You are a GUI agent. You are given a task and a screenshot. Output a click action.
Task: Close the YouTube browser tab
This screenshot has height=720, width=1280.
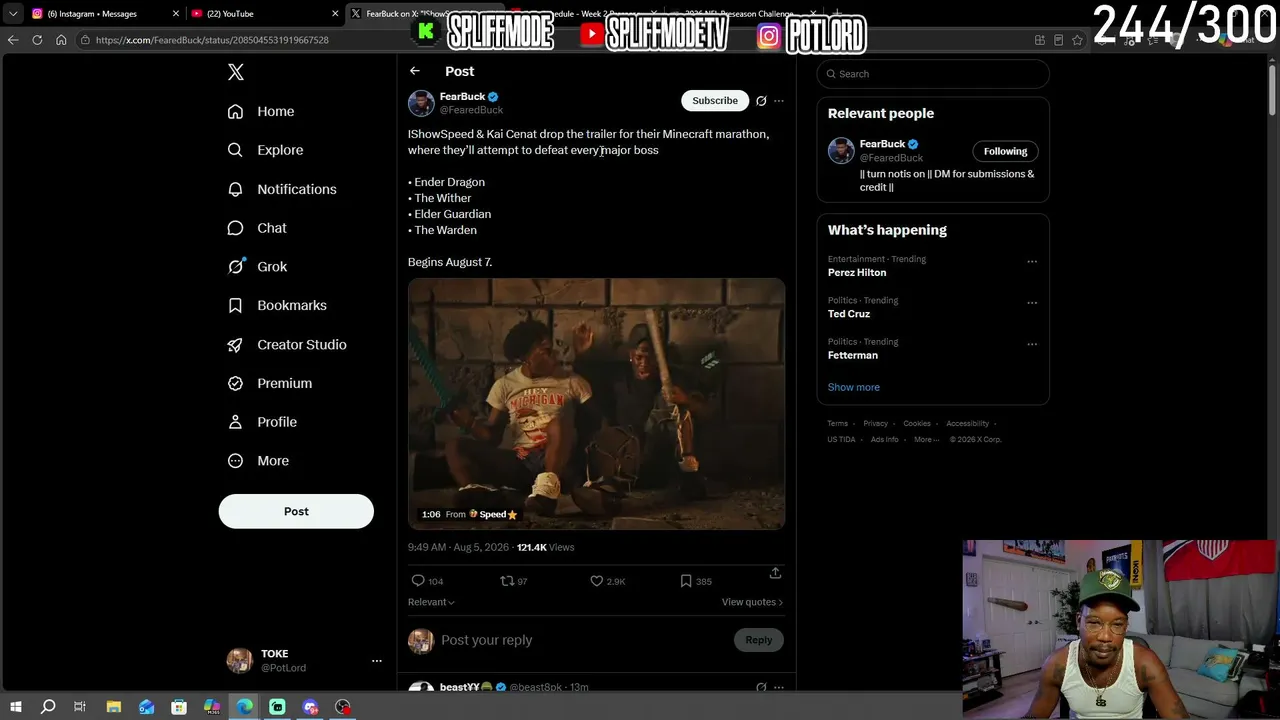click(335, 14)
